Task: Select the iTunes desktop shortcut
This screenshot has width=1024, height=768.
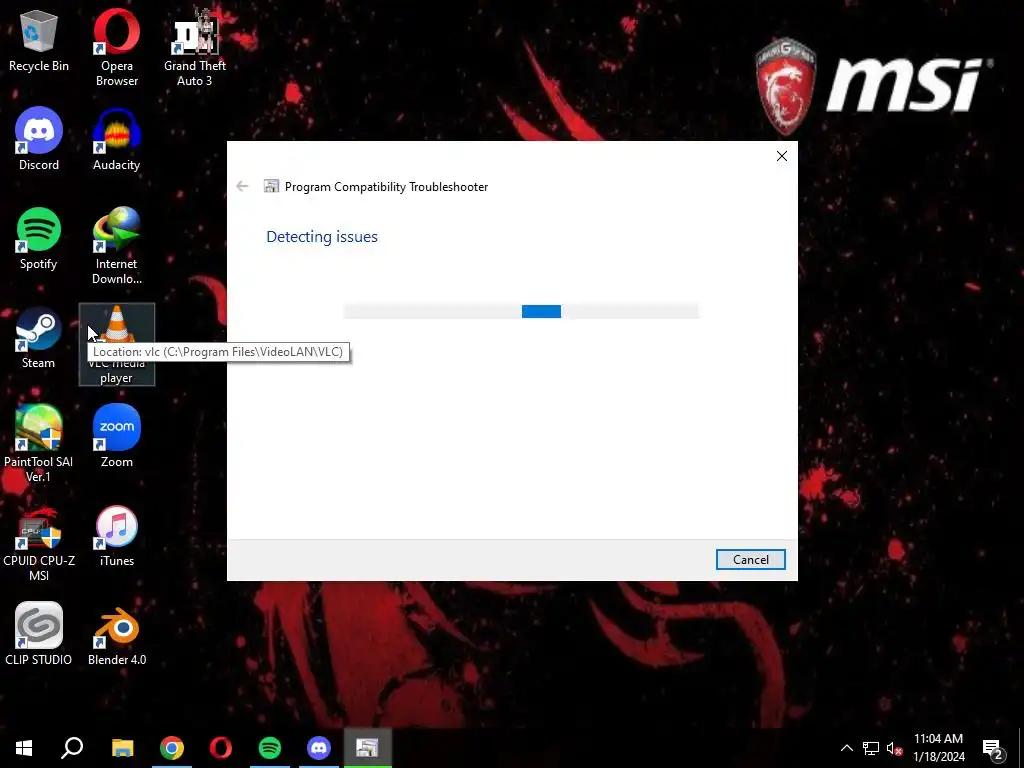Action: pyautogui.click(x=116, y=536)
